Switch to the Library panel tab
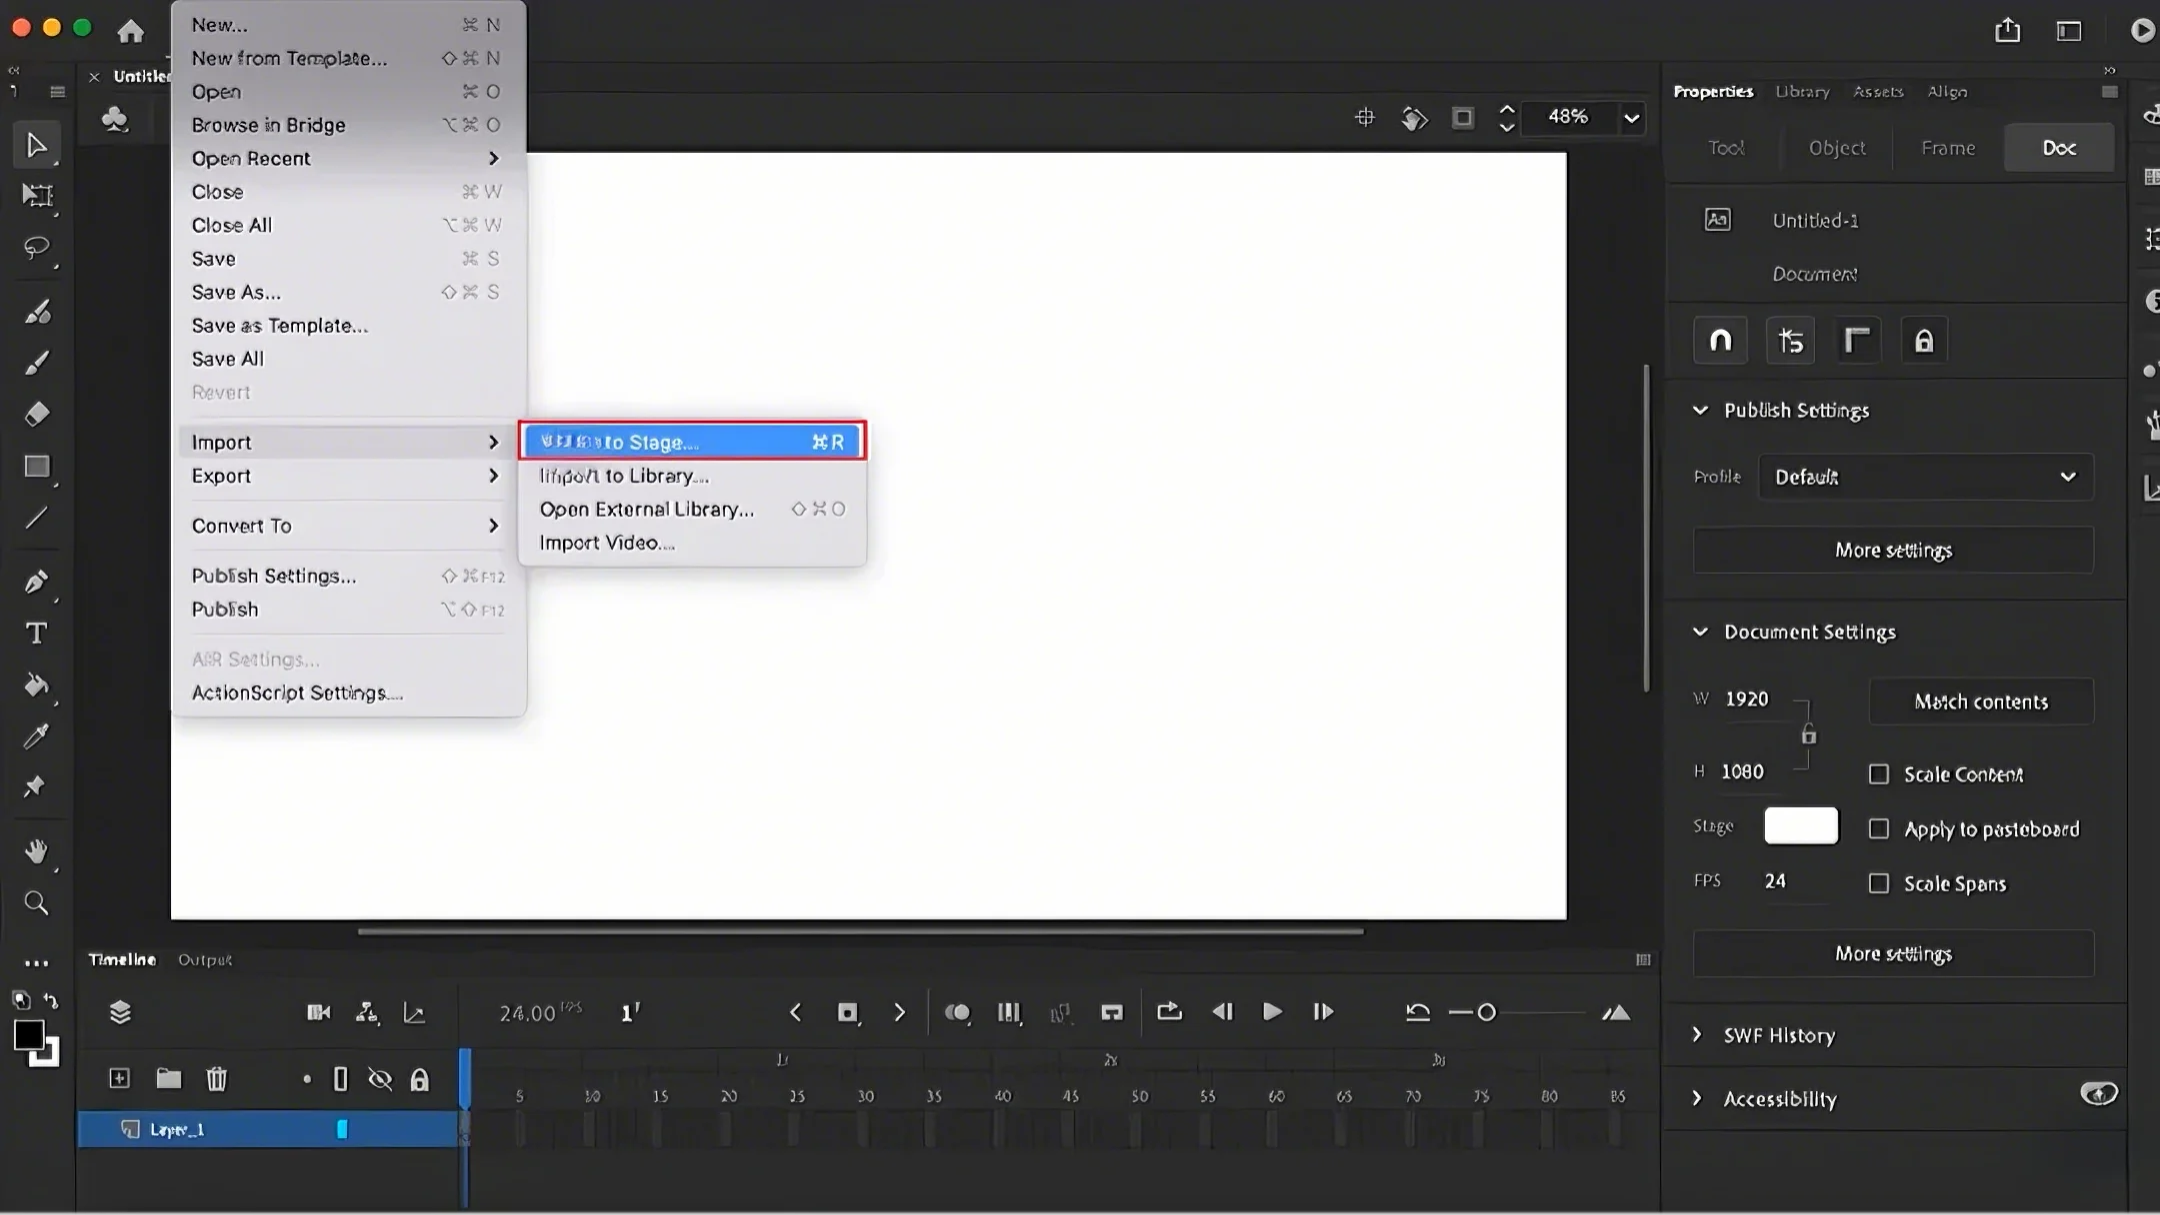Screen dimensions: 2160x1215 pos(1802,91)
